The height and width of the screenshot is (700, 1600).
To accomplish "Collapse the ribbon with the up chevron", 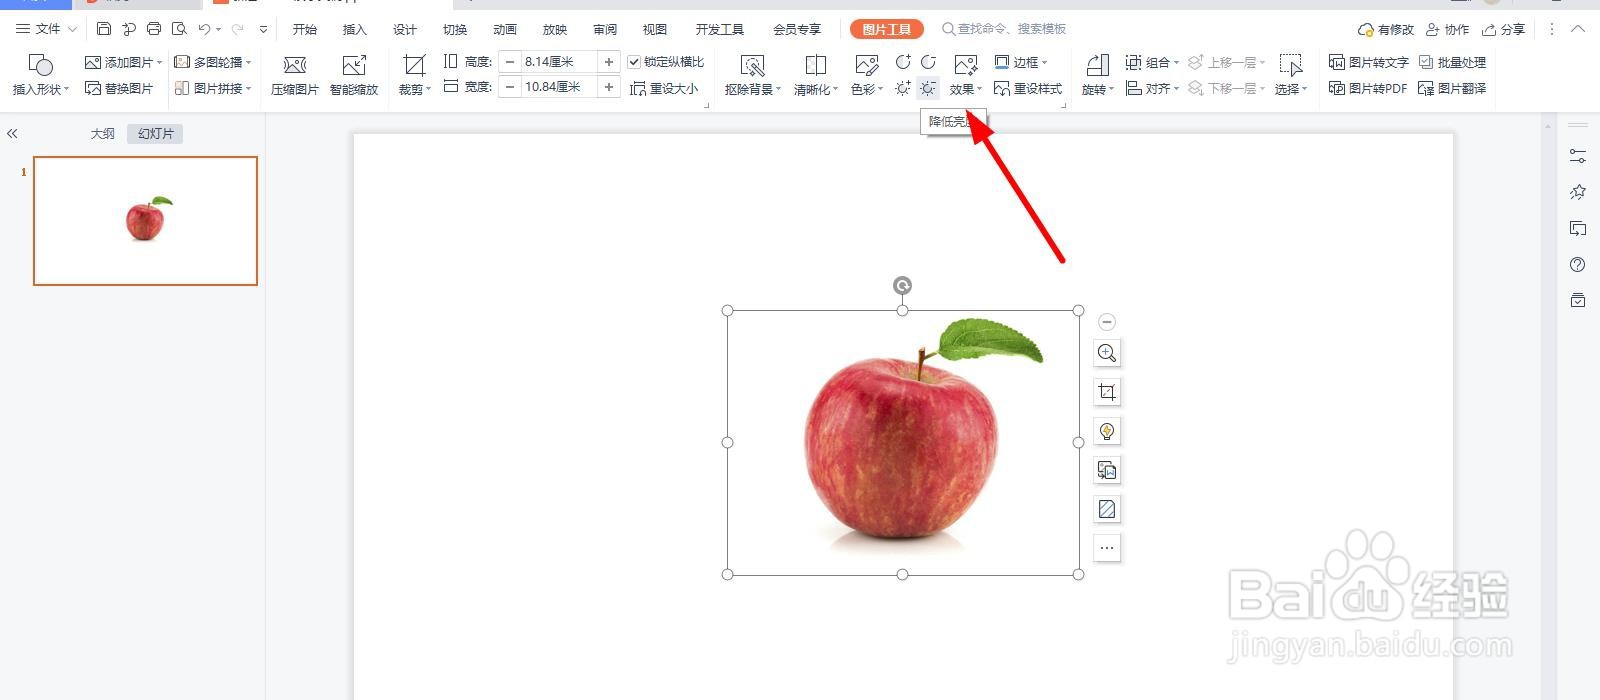I will tap(1578, 29).
